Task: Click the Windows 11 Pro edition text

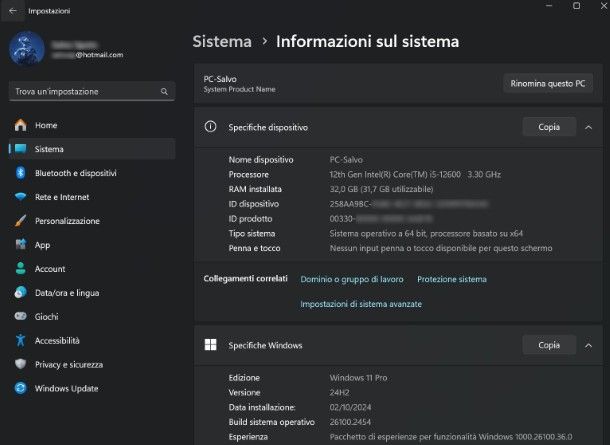Action: 358,378
